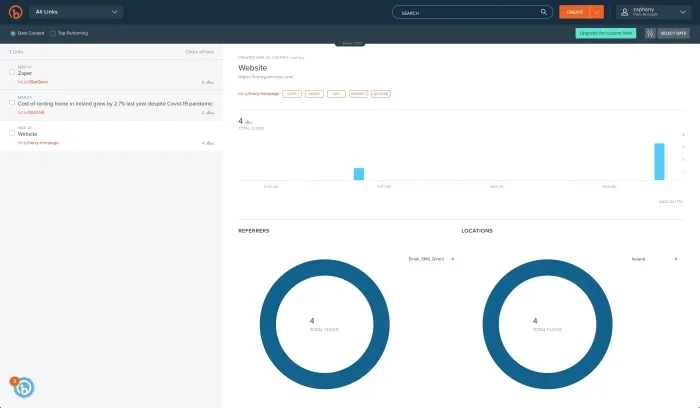Tick the Cost of renting home checkbox
Screen dimensions: 700x408
(x=12, y=103)
